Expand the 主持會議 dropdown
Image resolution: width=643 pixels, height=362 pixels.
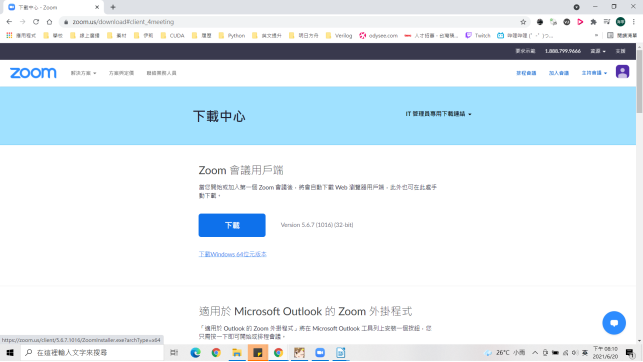point(594,73)
